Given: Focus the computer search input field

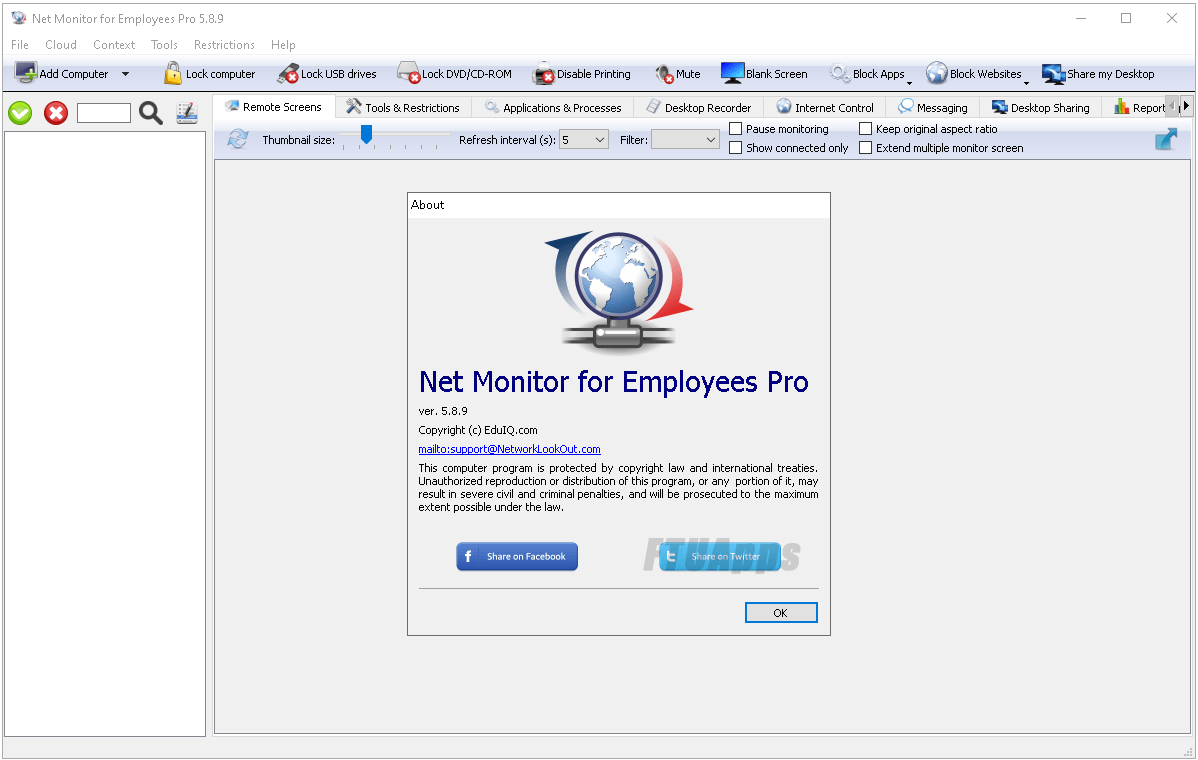Looking at the screenshot, I should click(x=104, y=113).
